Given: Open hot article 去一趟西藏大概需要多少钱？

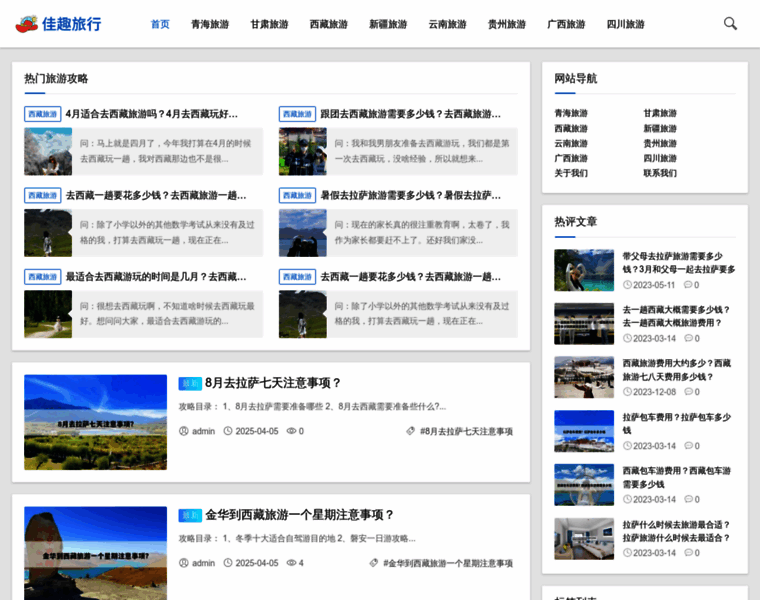Looking at the screenshot, I should coord(676,316).
